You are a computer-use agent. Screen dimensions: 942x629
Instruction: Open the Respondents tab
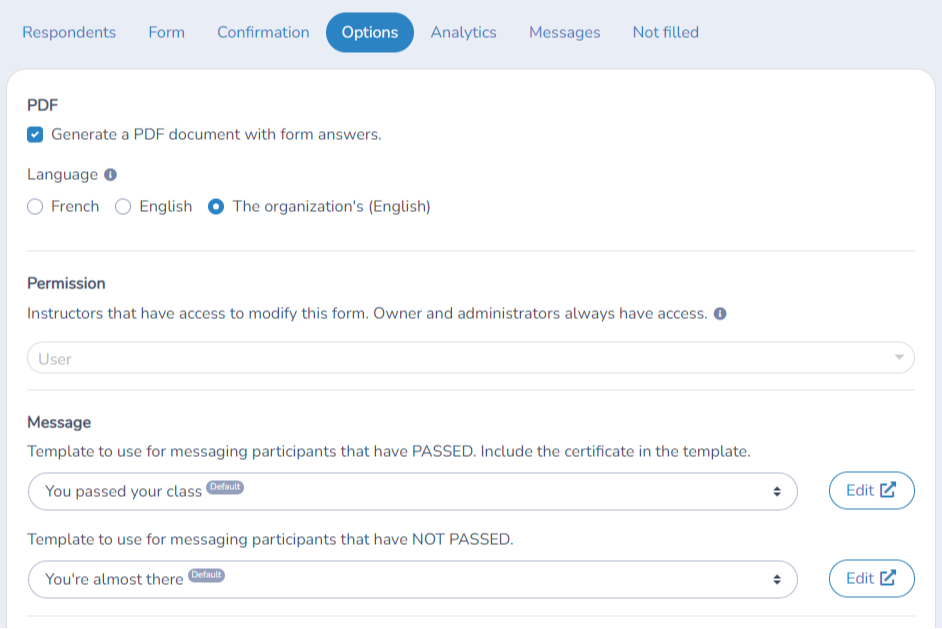click(x=69, y=32)
